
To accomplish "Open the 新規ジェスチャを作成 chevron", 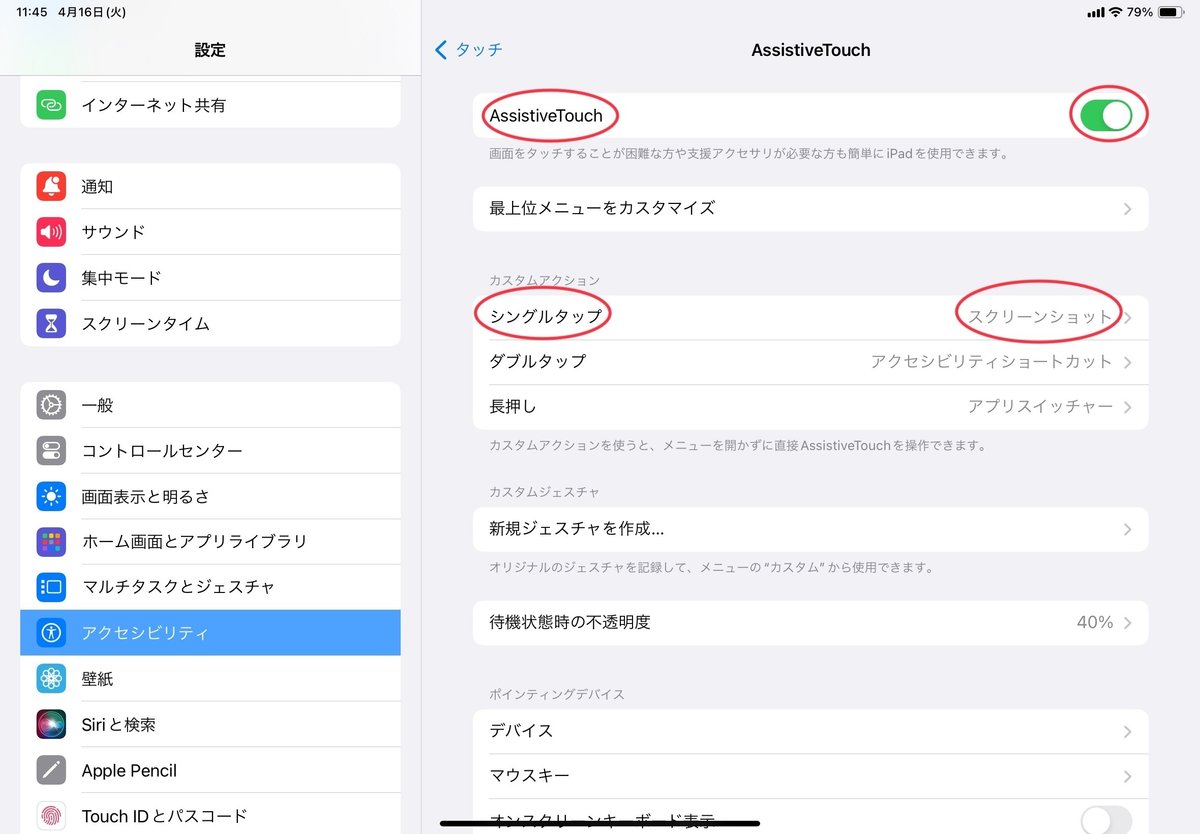I will click(x=1127, y=529).
